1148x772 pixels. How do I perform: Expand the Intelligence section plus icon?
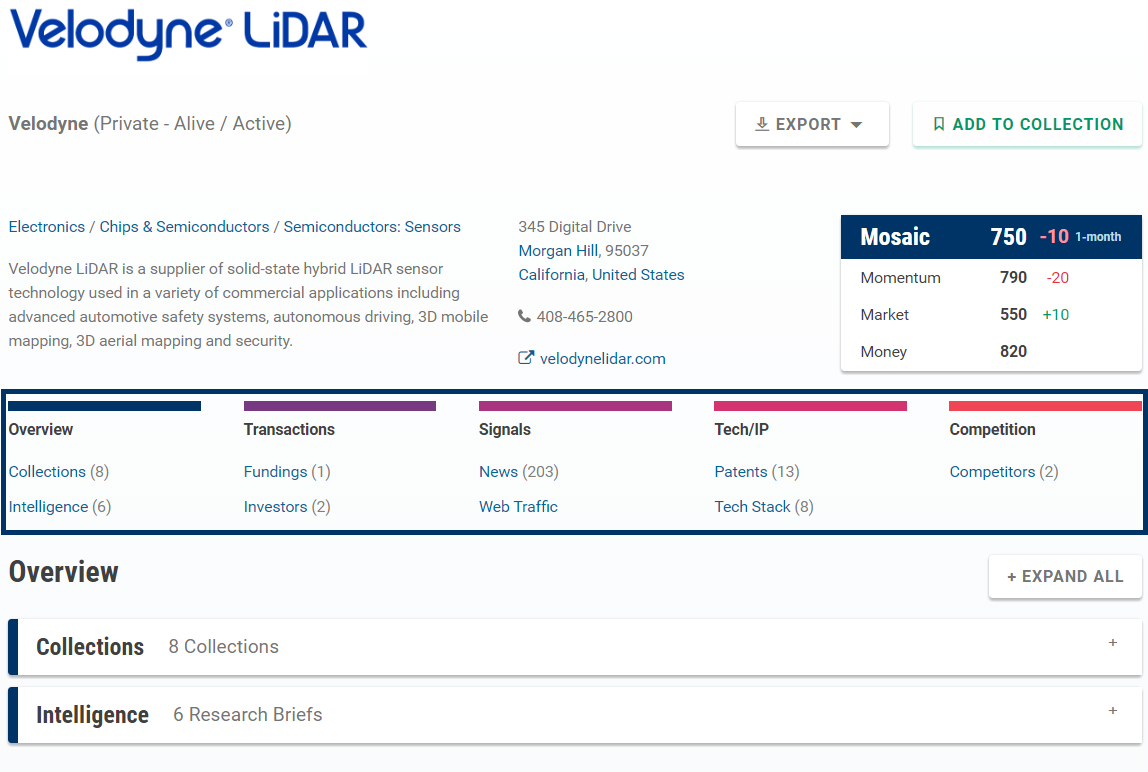pyautogui.click(x=1113, y=710)
